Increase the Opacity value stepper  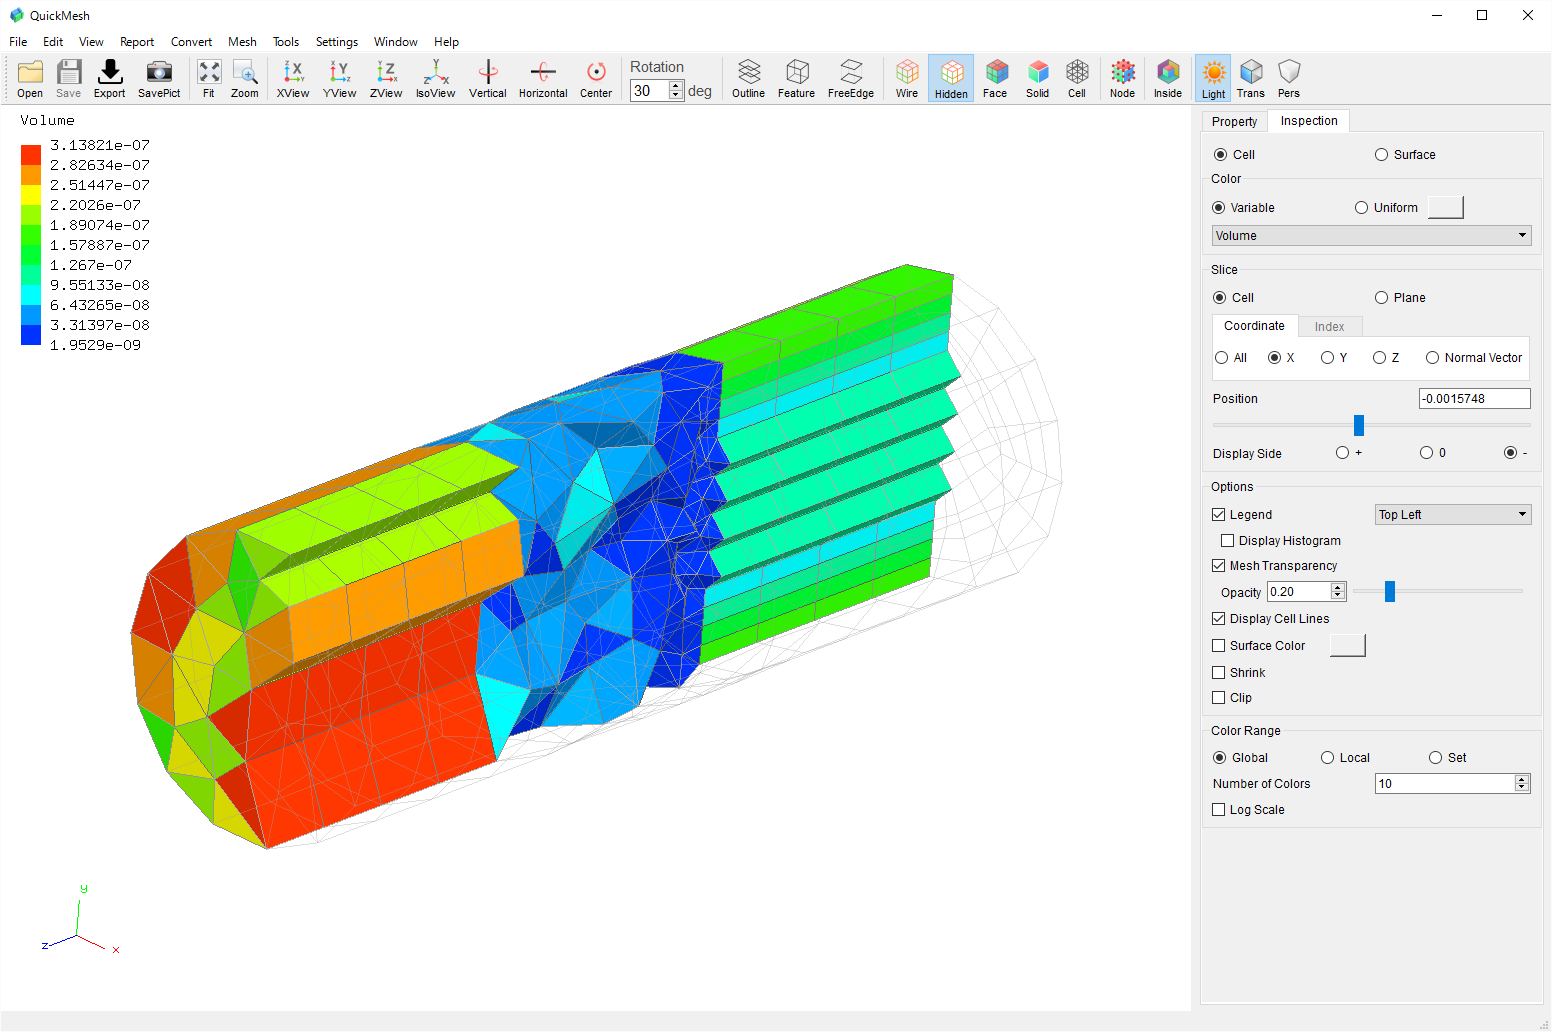1337,588
